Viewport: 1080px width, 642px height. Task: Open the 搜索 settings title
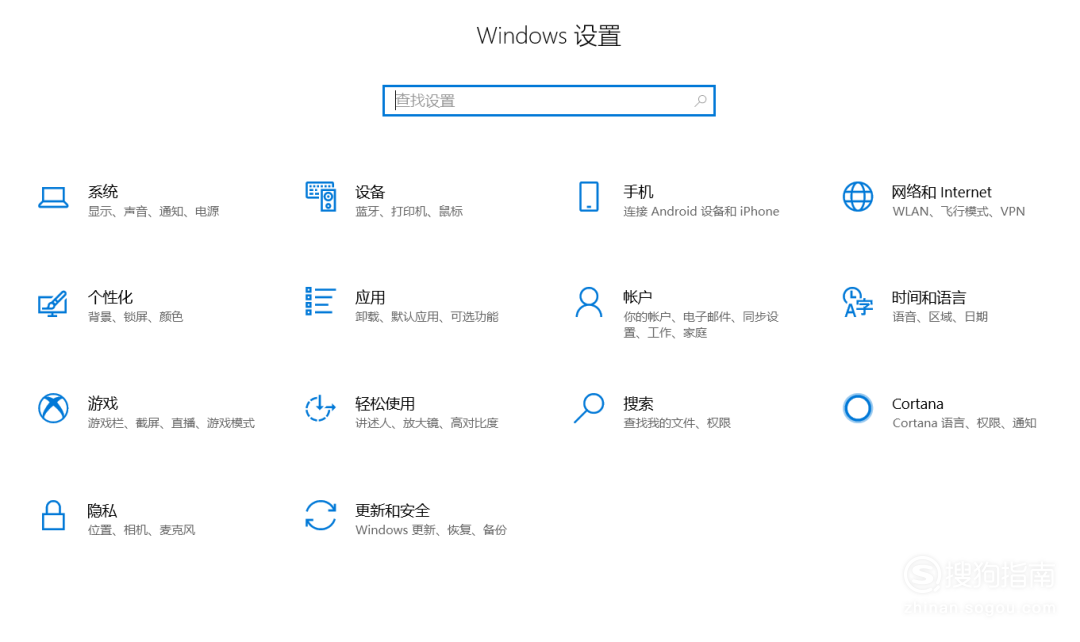pos(638,404)
